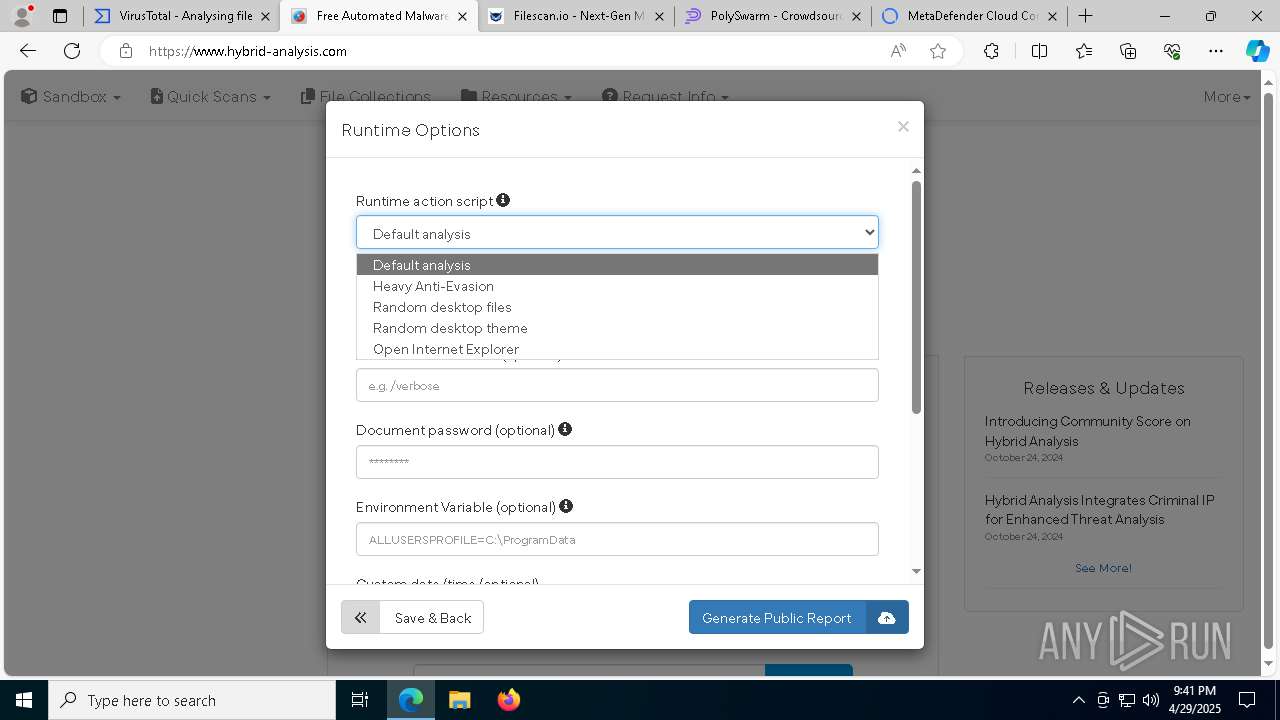Open the Runtime action script dropdown
Image resolution: width=1280 pixels, height=720 pixels.
pos(617,233)
